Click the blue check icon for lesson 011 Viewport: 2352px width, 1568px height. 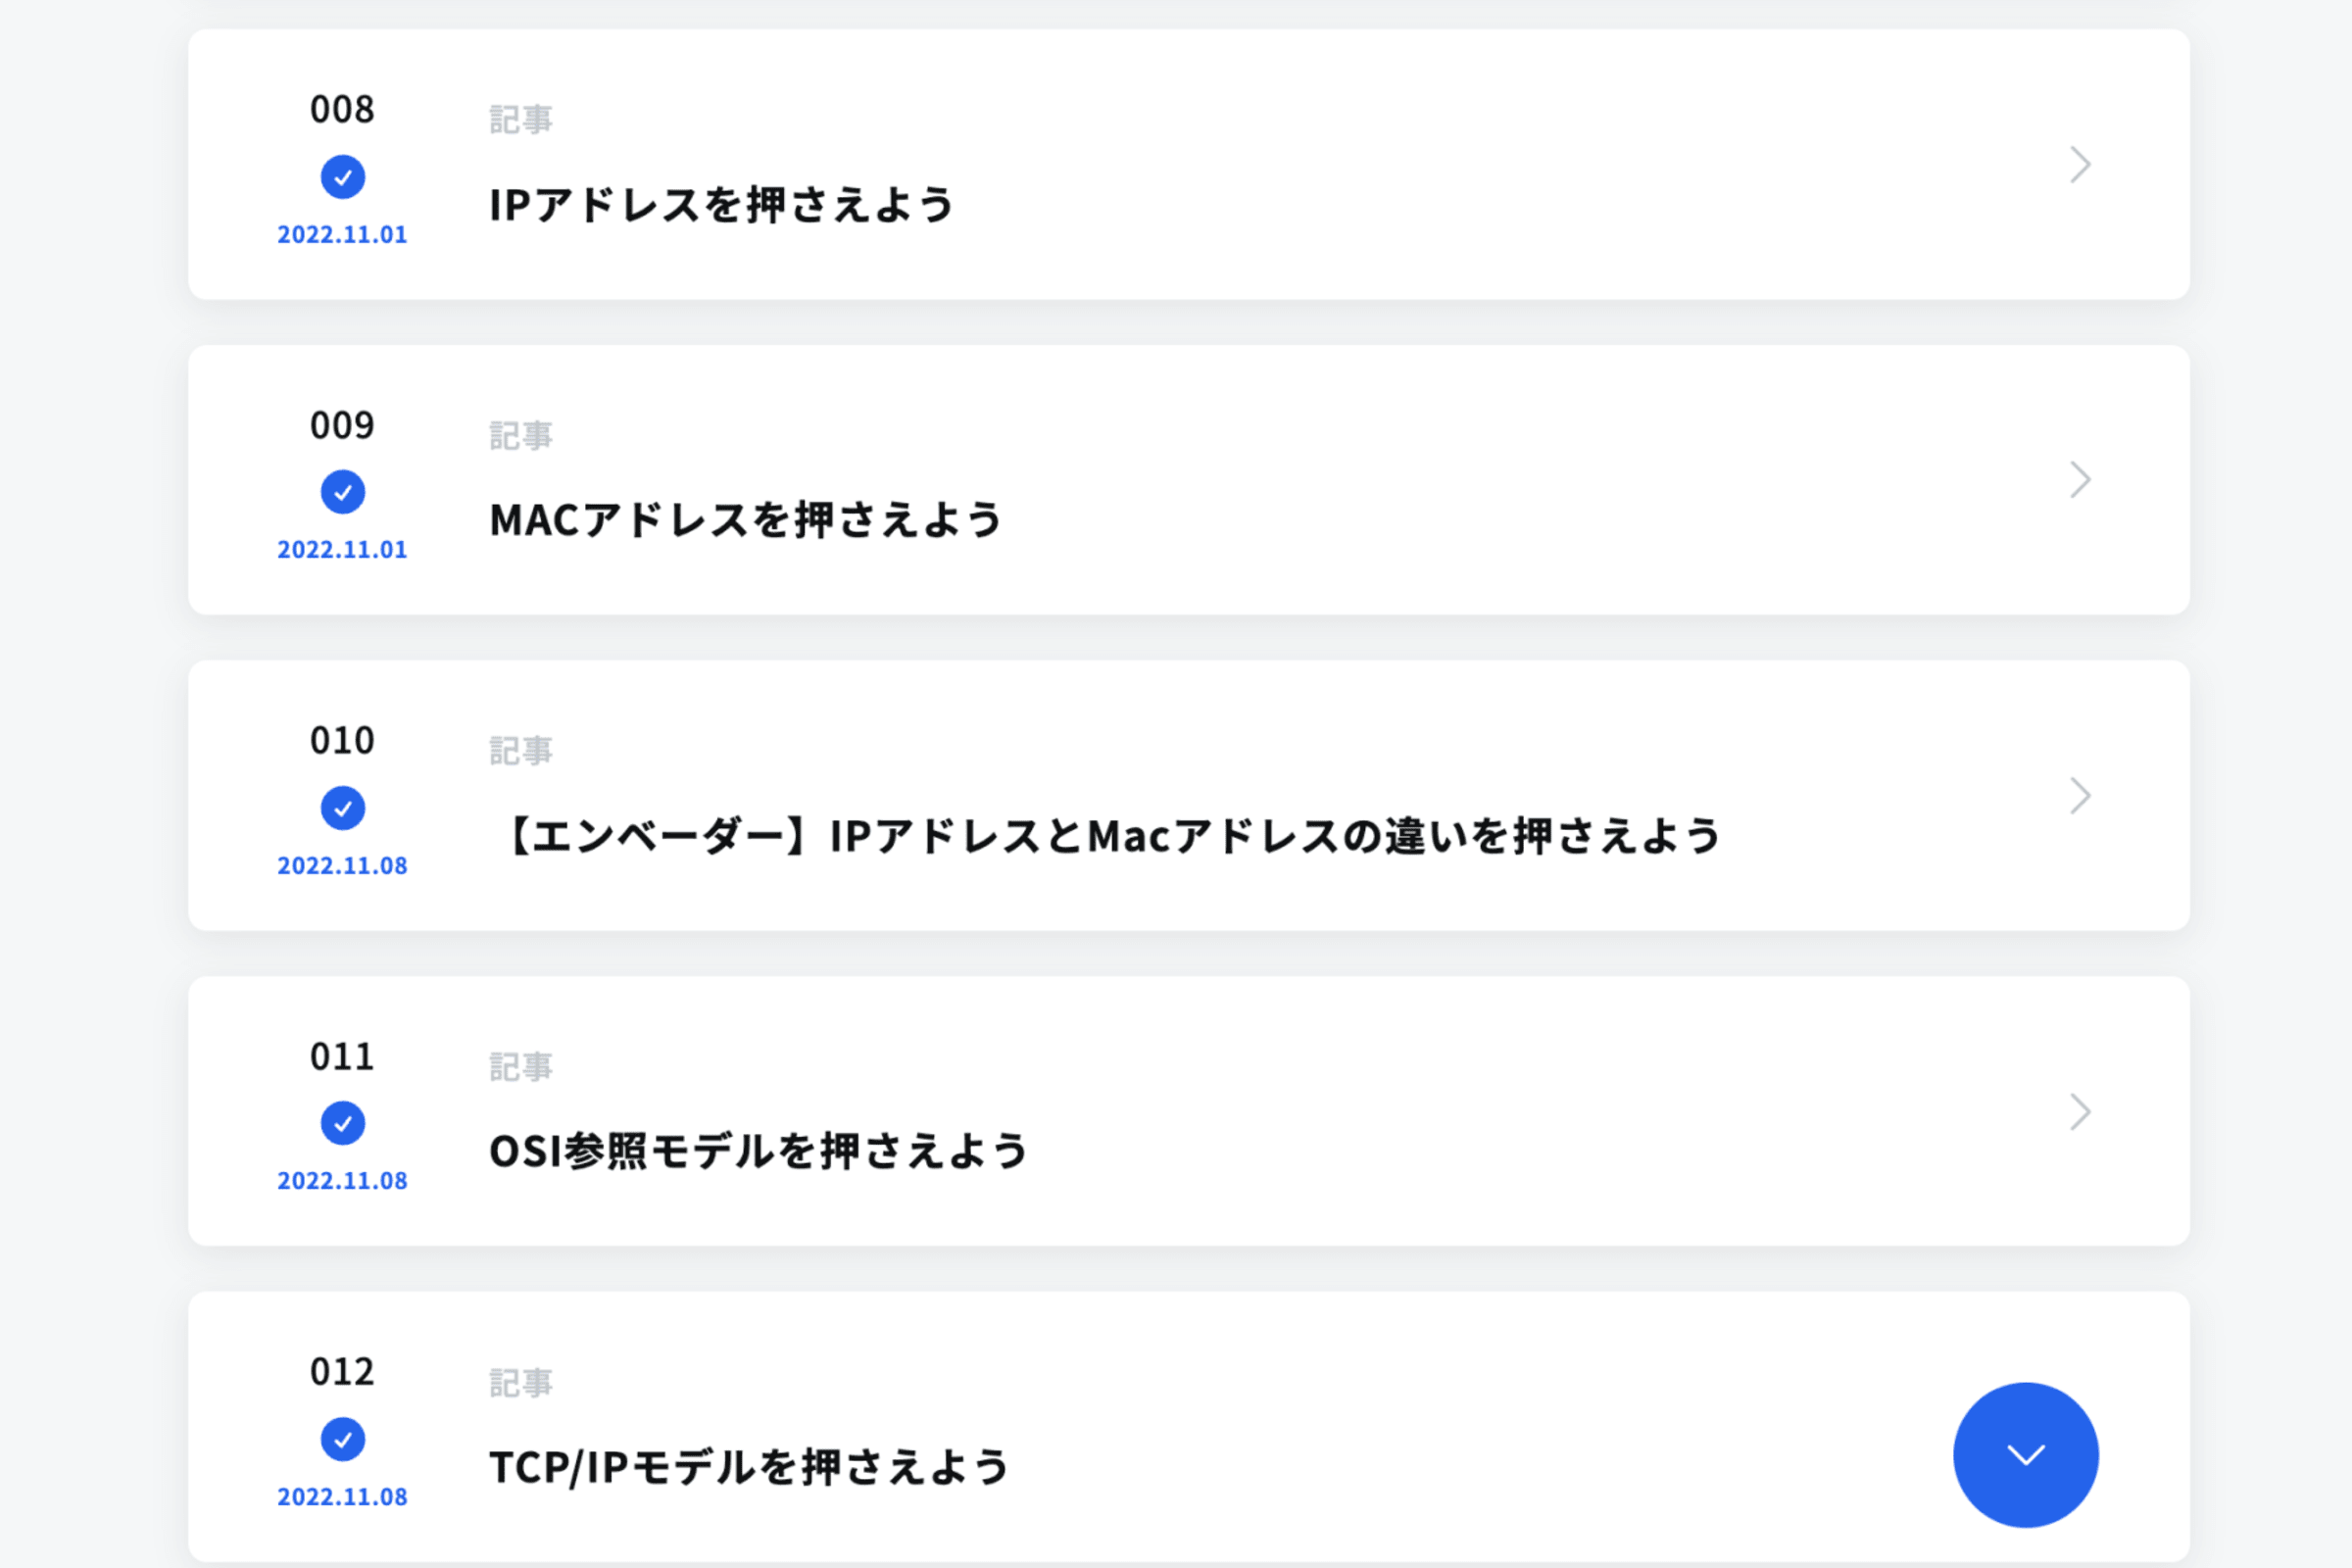(342, 1123)
